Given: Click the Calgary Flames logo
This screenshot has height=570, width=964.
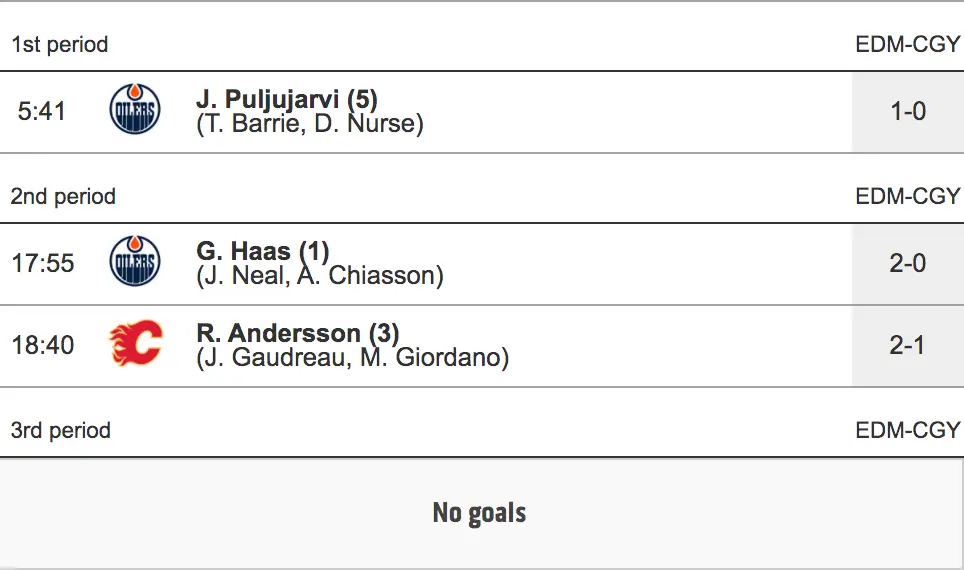Looking at the screenshot, I should [134, 344].
